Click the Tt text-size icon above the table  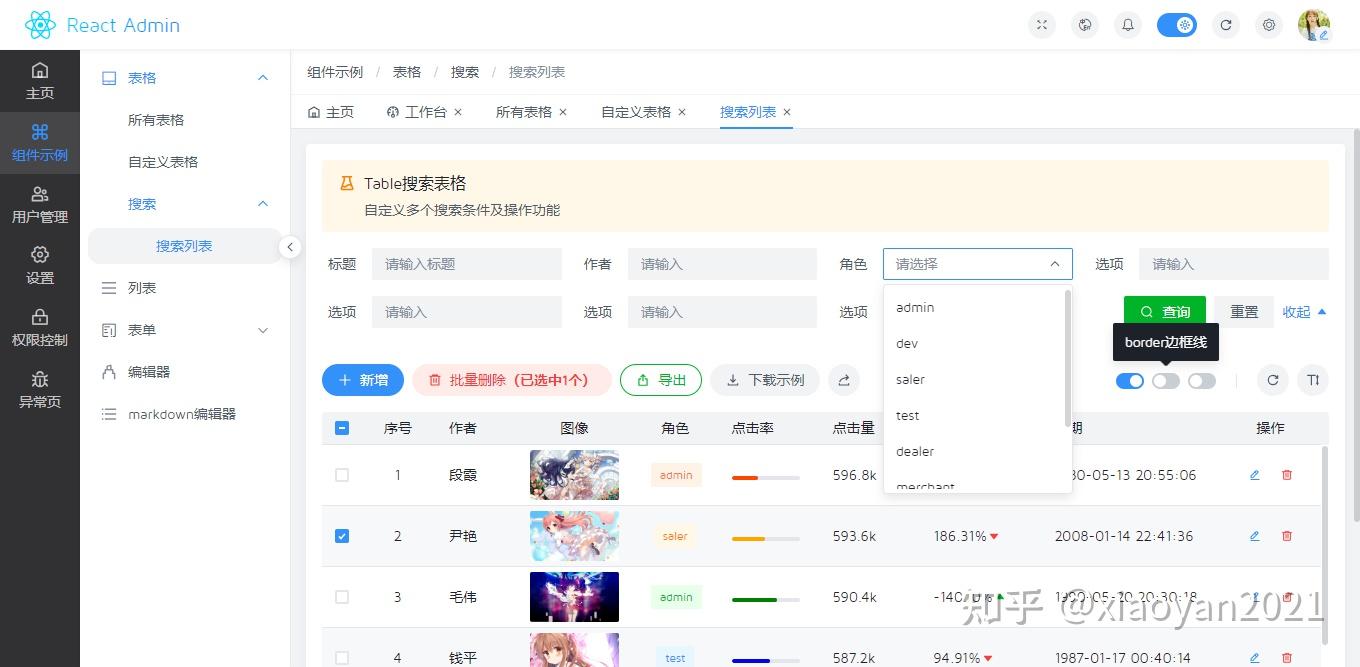pyautogui.click(x=1313, y=380)
